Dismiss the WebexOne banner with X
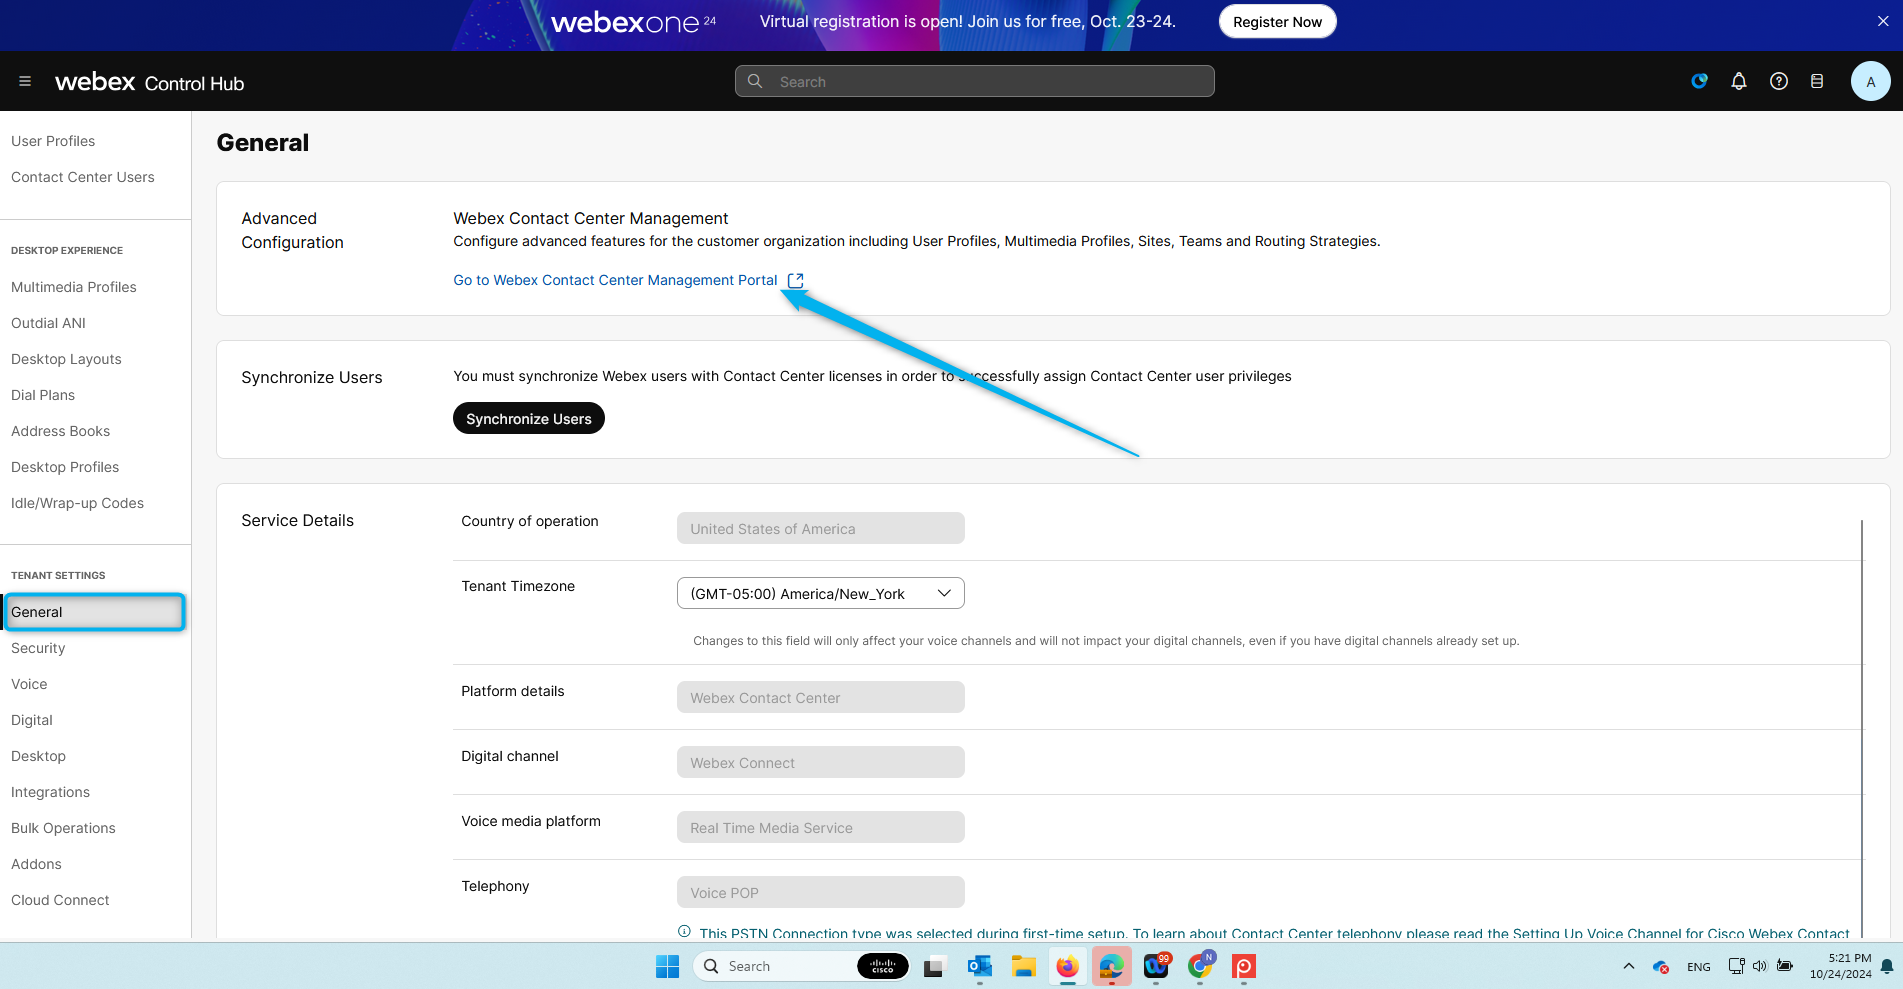 1883,21
